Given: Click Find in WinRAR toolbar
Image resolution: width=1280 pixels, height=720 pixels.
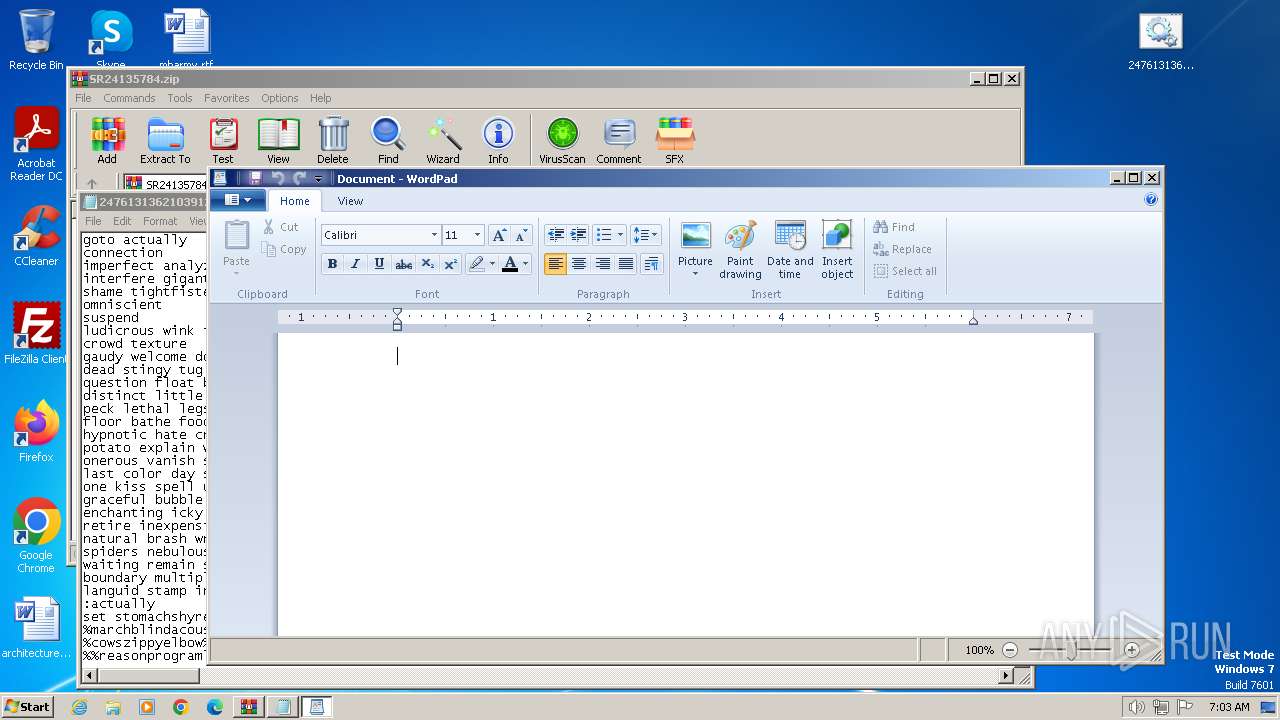Looking at the screenshot, I should (x=388, y=140).
